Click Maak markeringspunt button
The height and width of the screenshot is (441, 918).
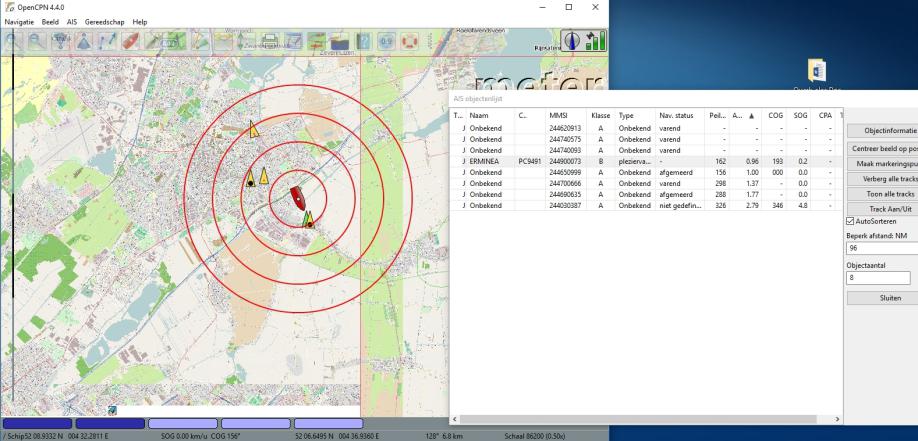click(x=882, y=164)
